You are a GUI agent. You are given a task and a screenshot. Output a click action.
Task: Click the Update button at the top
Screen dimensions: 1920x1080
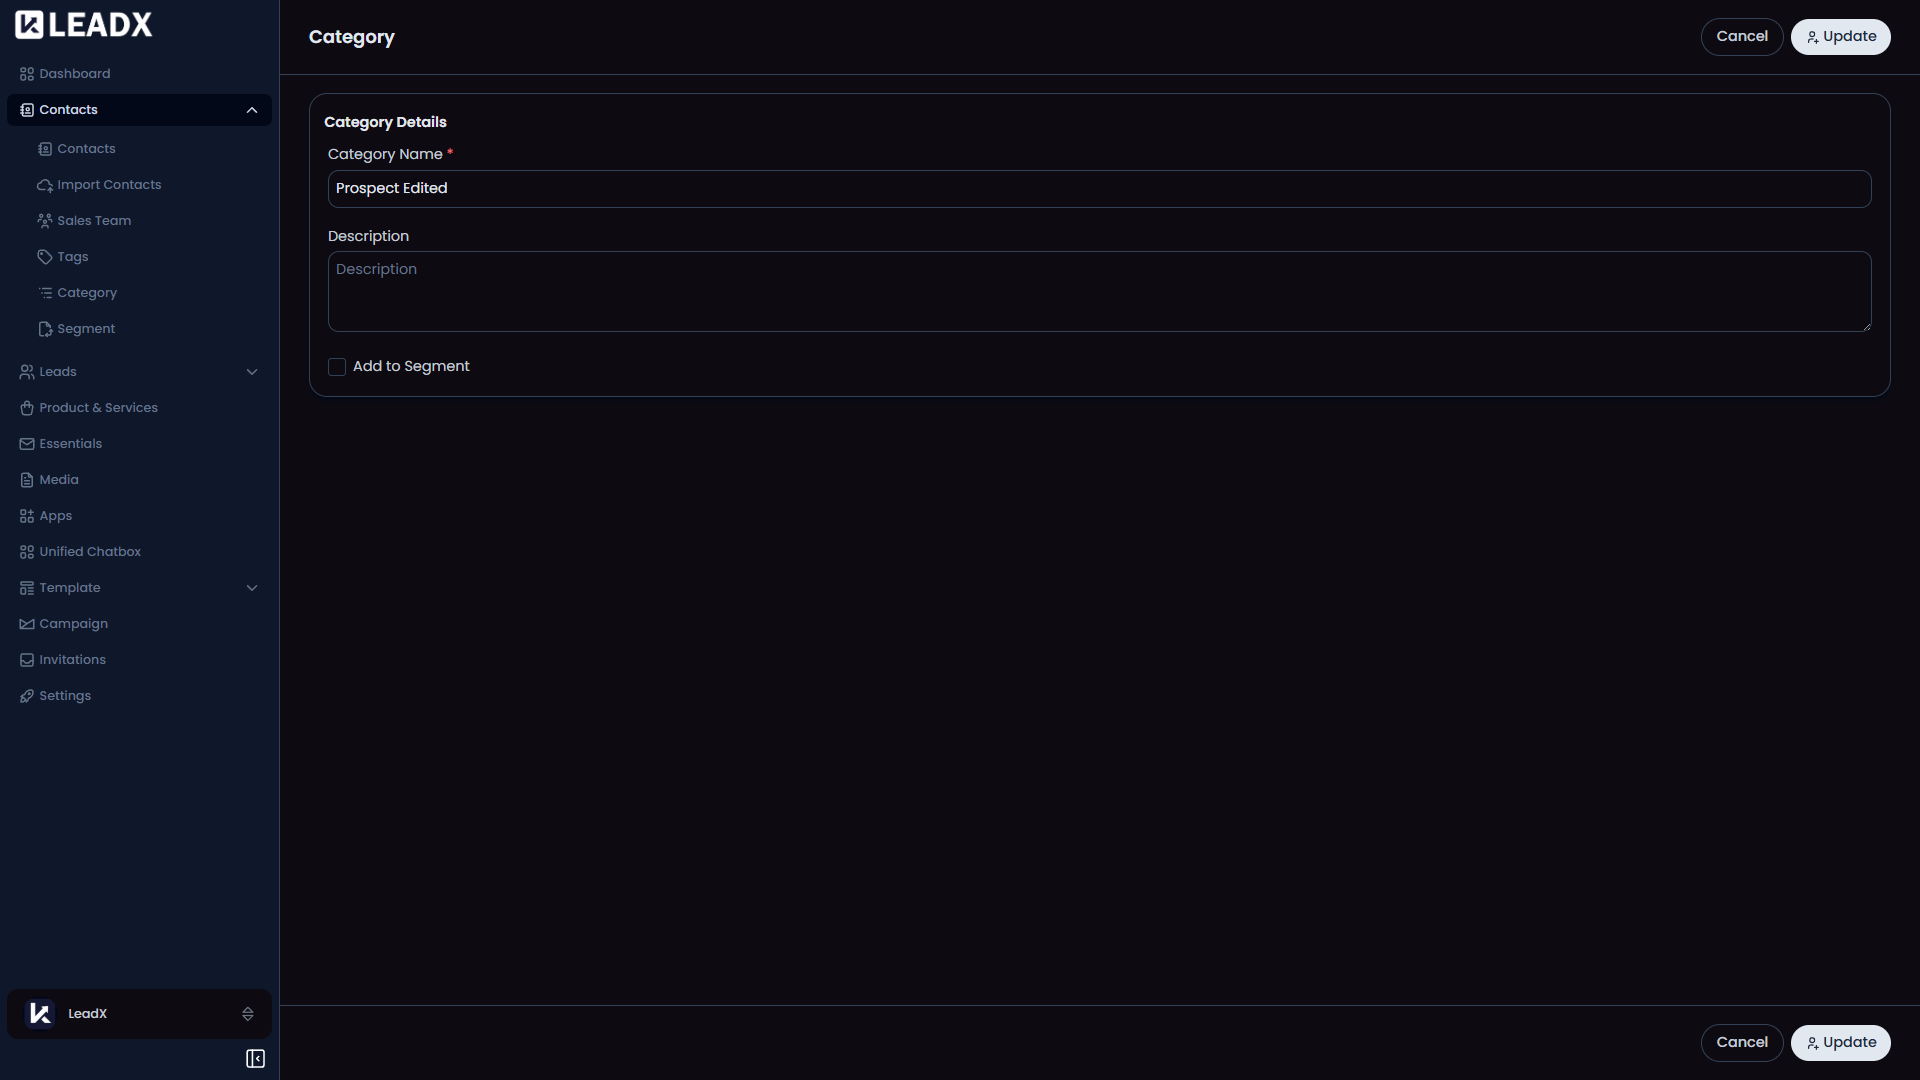click(1841, 36)
